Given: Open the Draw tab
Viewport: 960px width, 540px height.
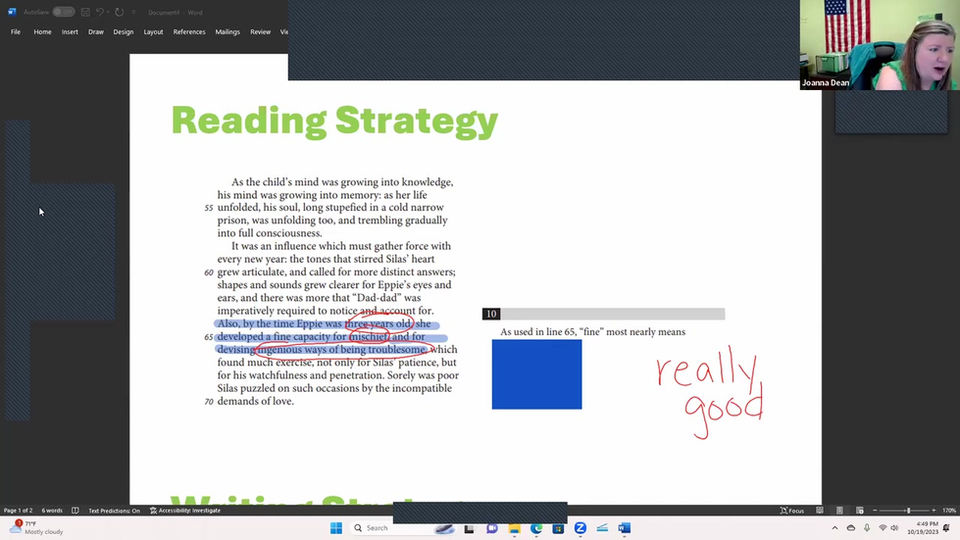Looking at the screenshot, I should pos(96,32).
